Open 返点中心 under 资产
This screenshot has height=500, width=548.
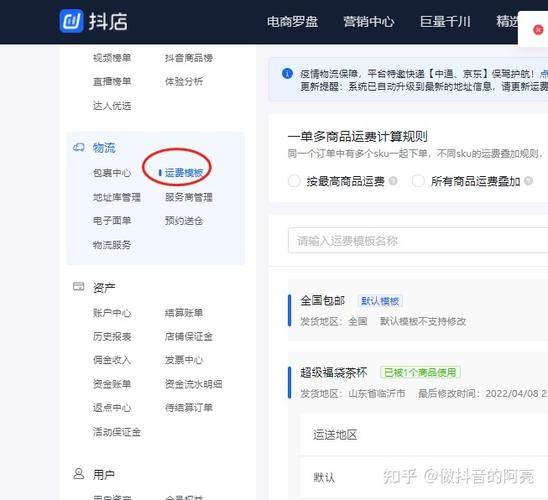(x=112, y=407)
